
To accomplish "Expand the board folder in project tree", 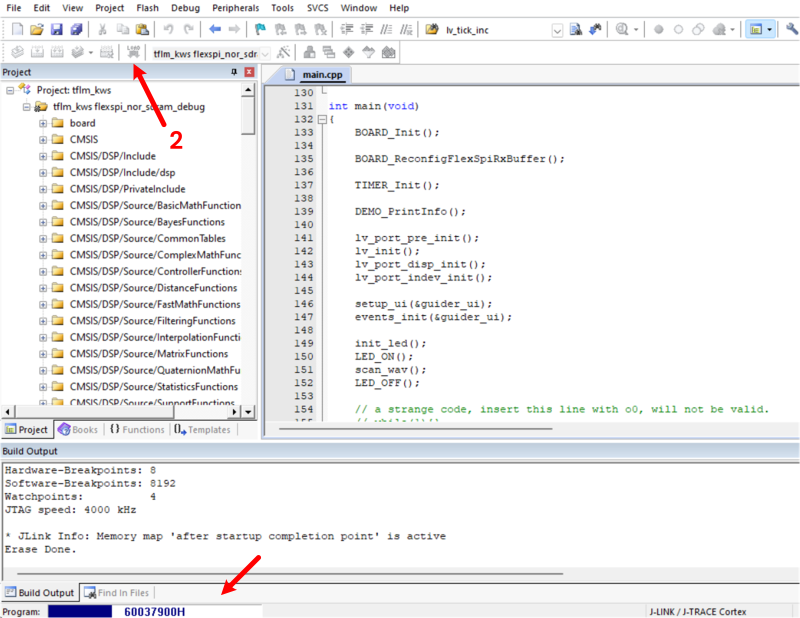I will tap(43, 123).
